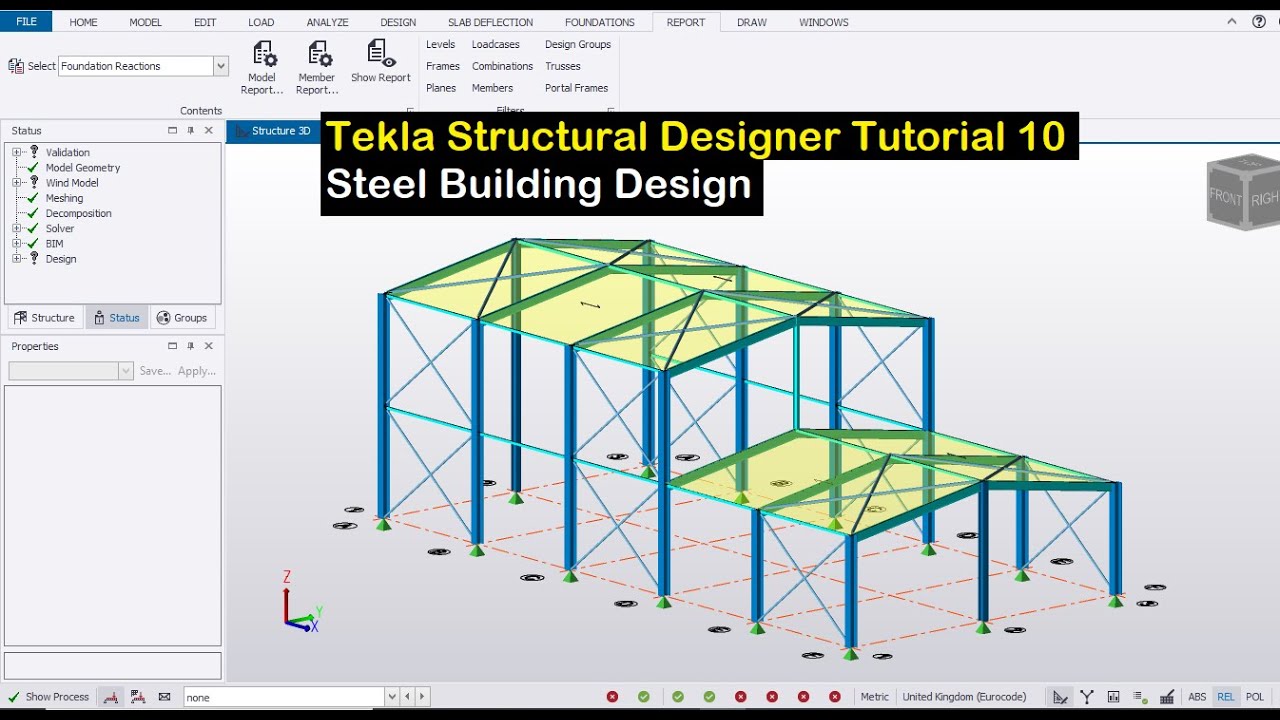Open Member Report settings
Screen dimensions: 1280x720
(x=317, y=67)
